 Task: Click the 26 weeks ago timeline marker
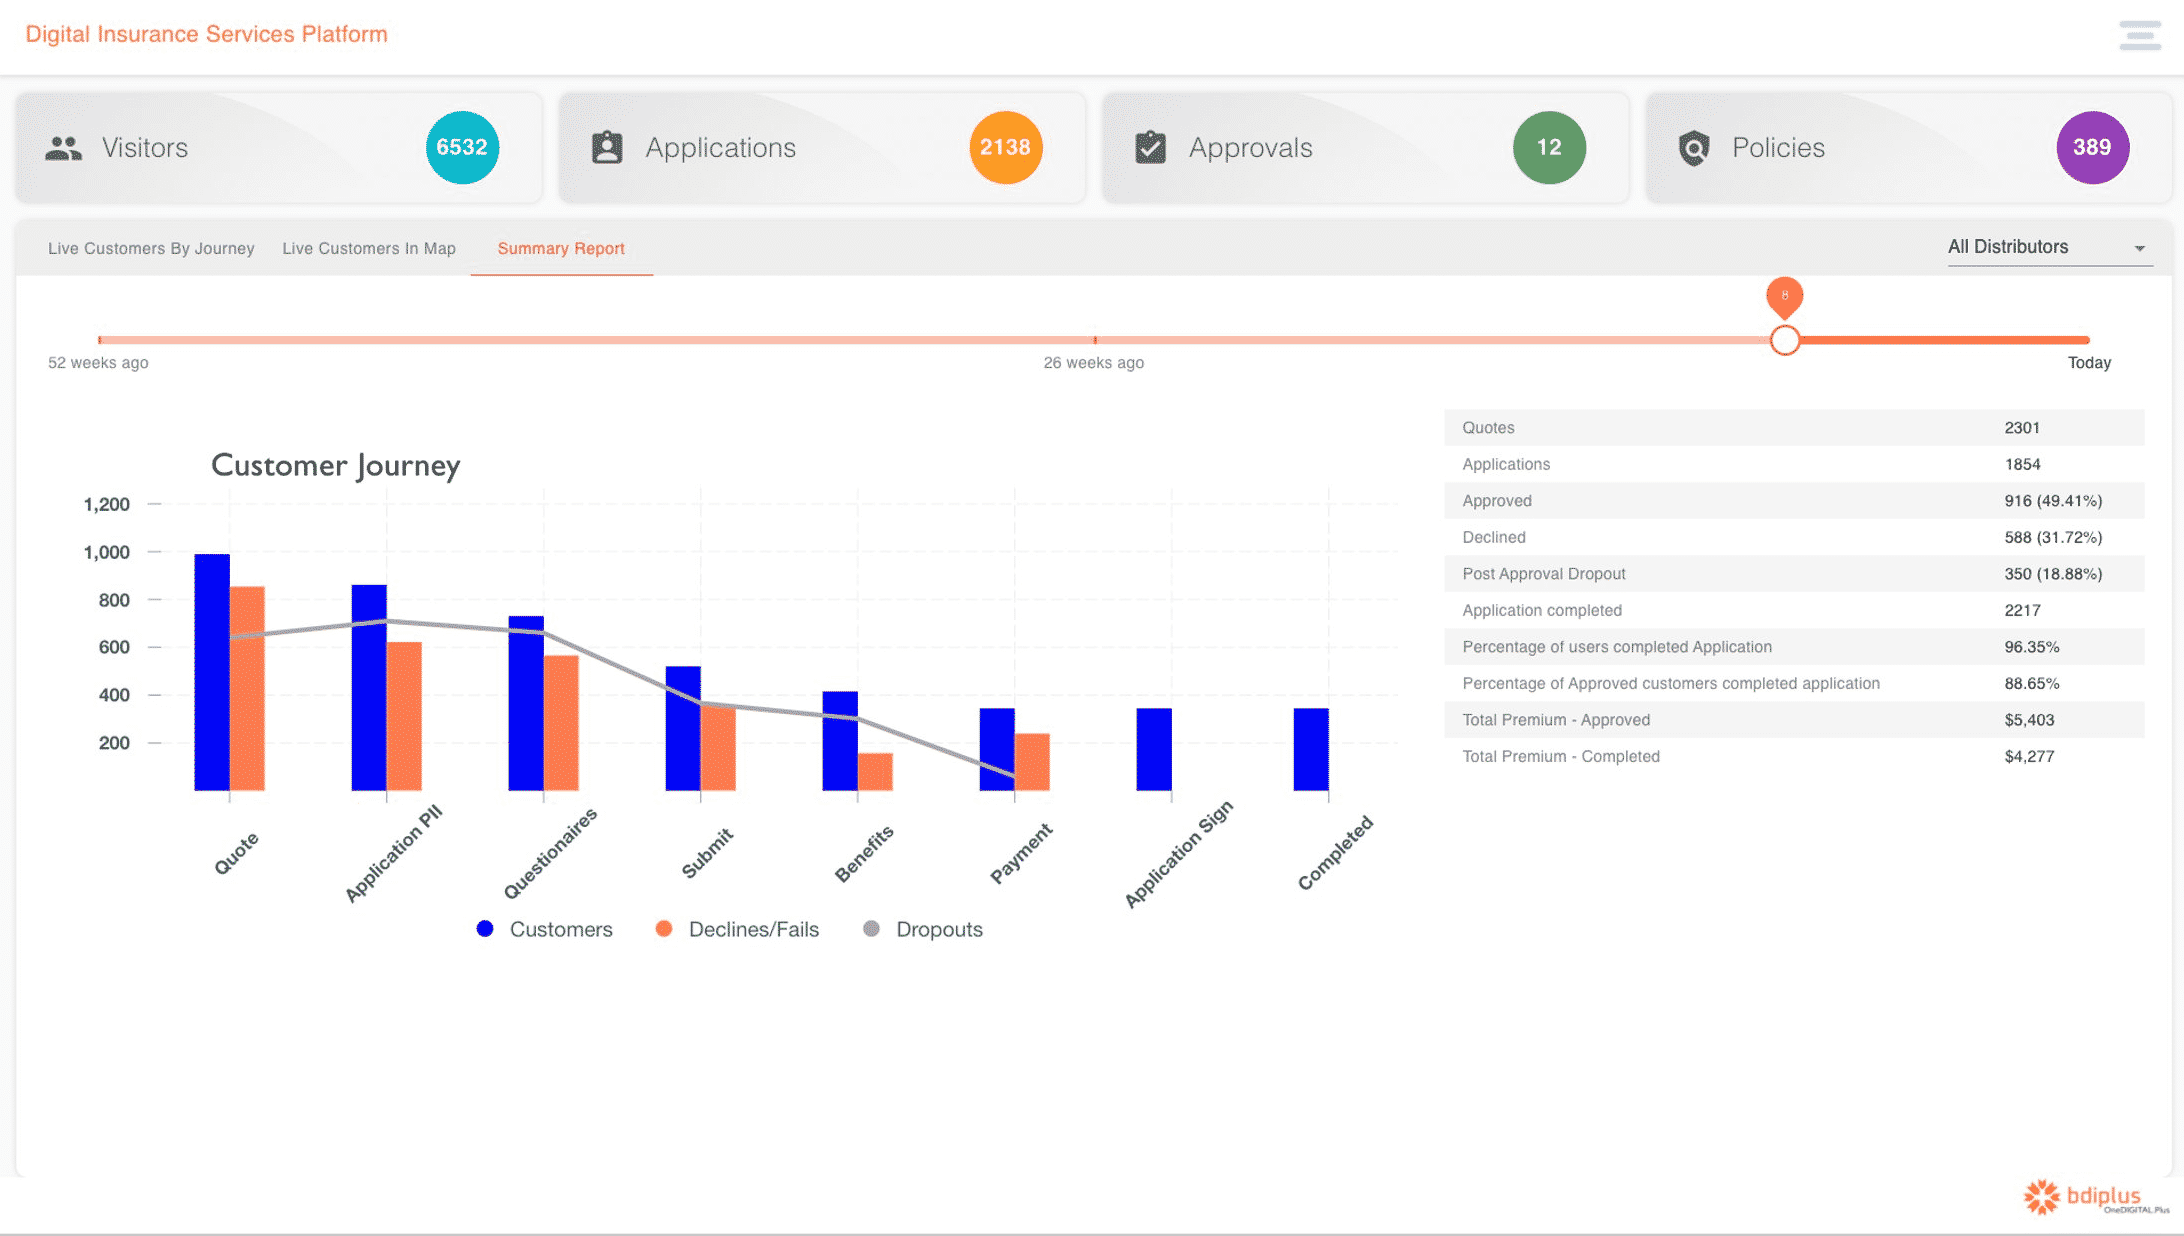pyautogui.click(x=1095, y=340)
